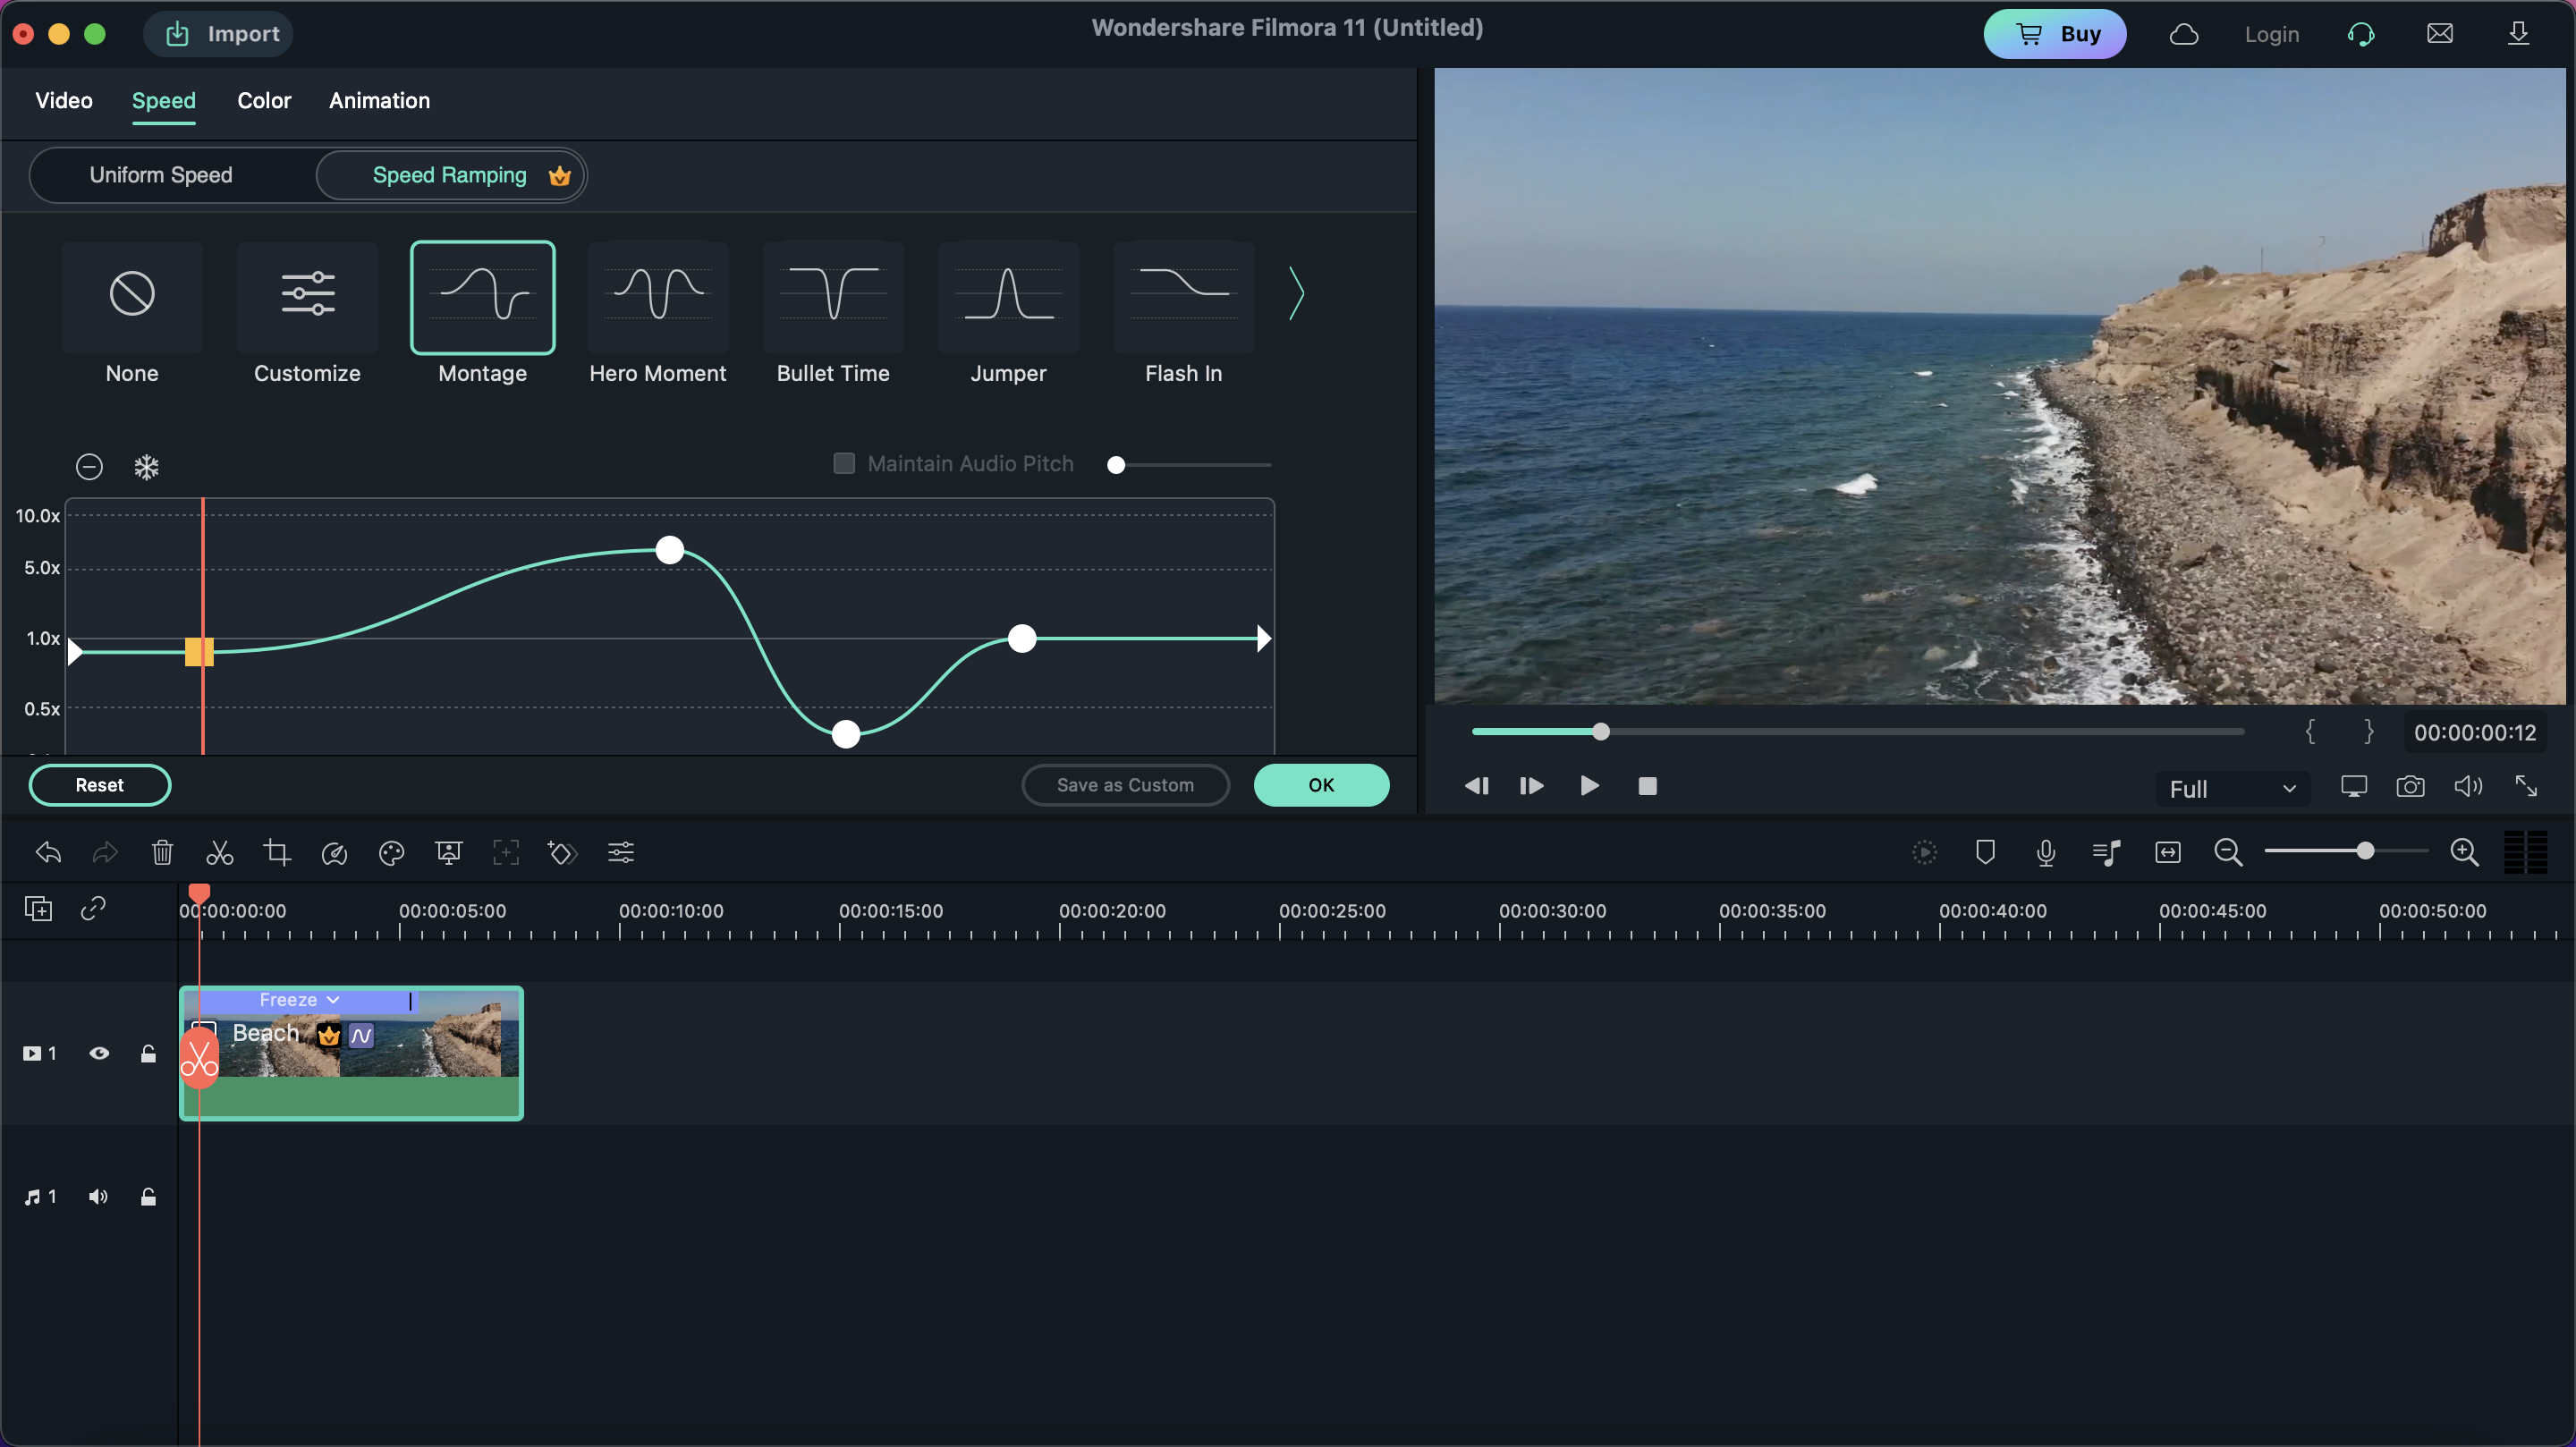Click the voiceover microphone icon

coord(2045,853)
